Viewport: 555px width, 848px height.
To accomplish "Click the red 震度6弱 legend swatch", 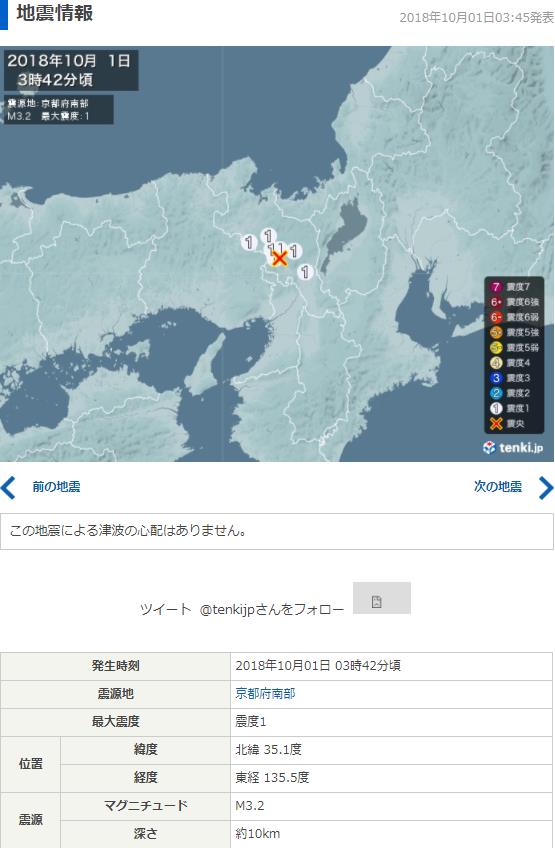I will [x=496, y=317].
